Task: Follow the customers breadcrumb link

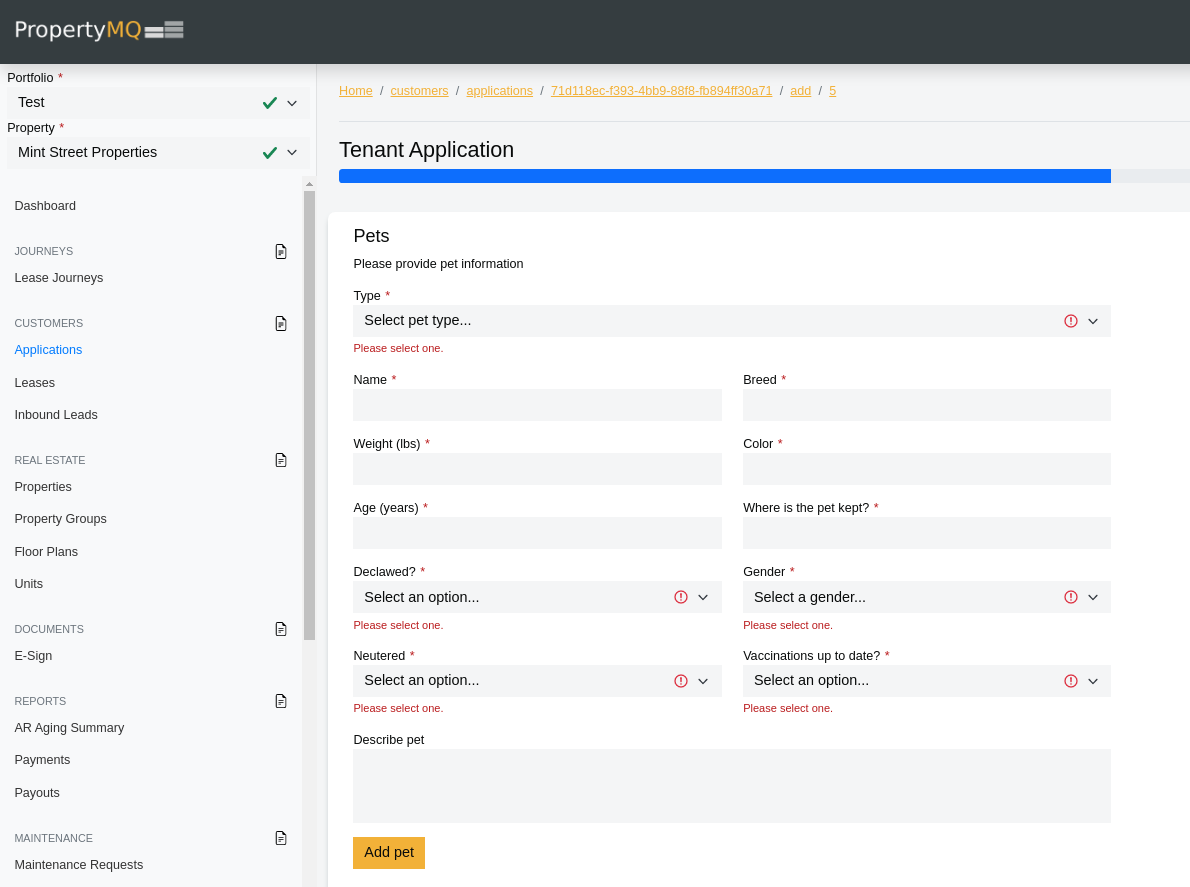Action: [419, 91]
